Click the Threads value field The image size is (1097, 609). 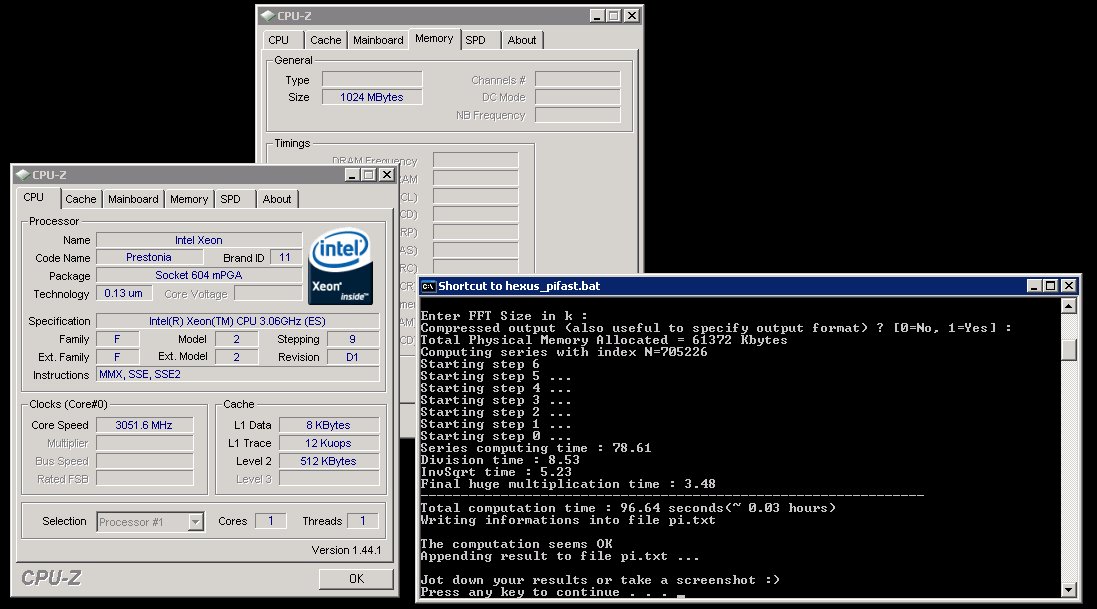point(362,521)
